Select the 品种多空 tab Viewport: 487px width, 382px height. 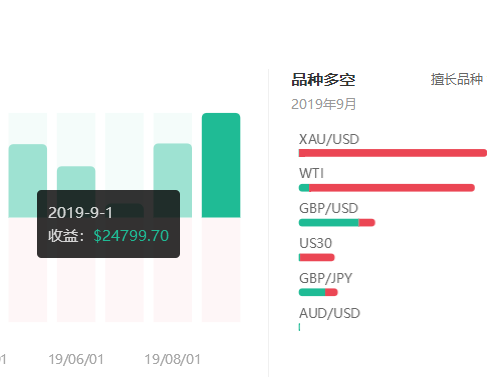pos(323,80)
